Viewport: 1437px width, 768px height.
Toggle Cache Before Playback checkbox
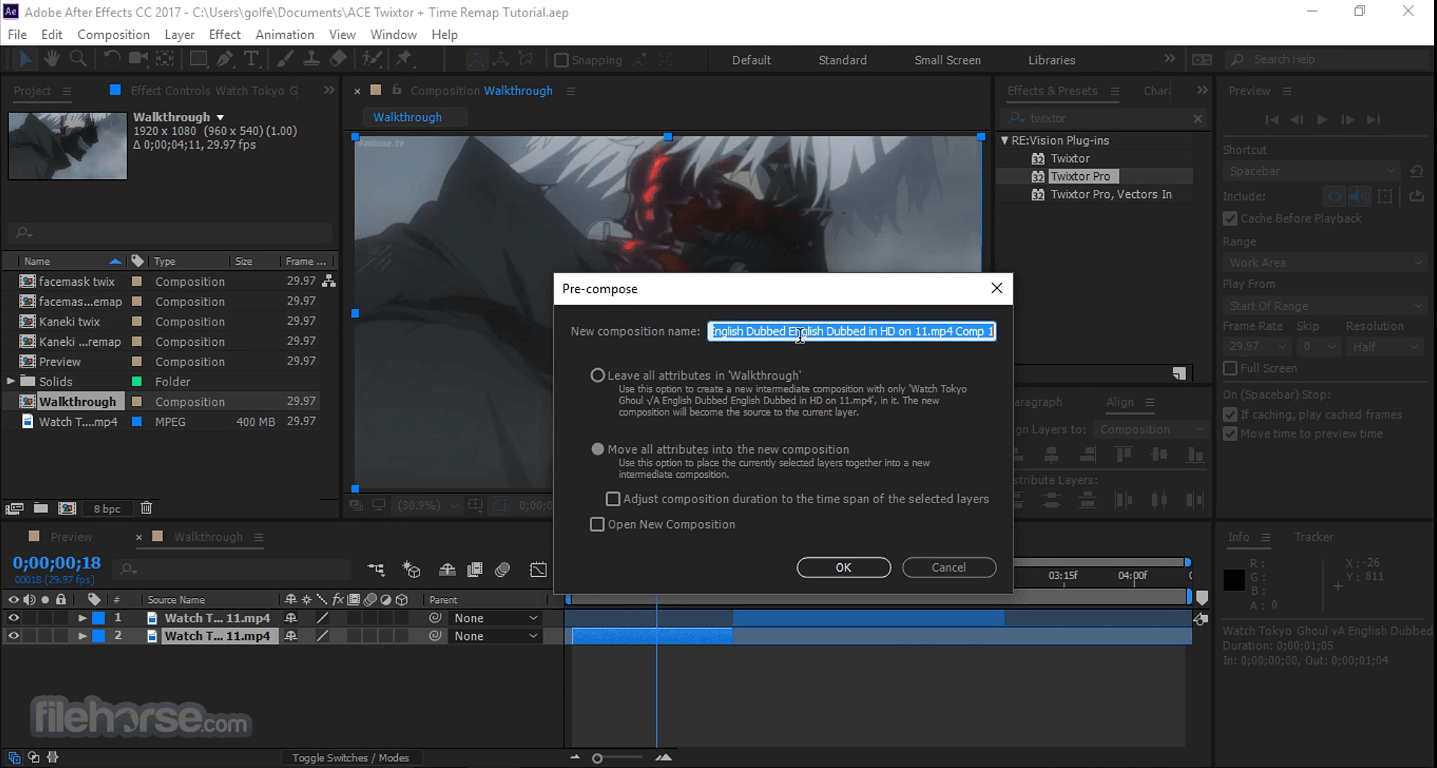click(1230, 218)
